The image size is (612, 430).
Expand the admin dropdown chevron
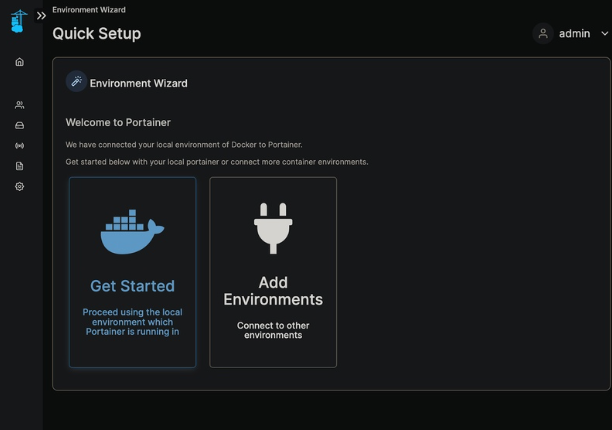click(604, 34)
